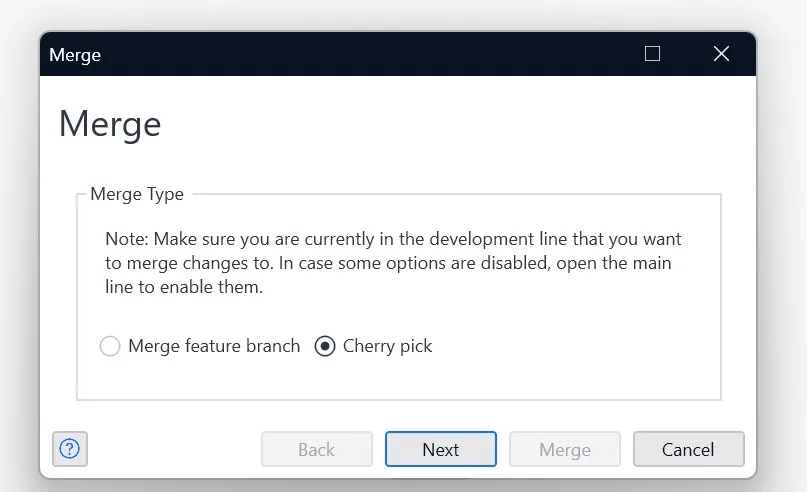Image resolution: width=807 pixels, height=492 pixels.
Task: Maximize the Merge dialog window
Action: 653,54
